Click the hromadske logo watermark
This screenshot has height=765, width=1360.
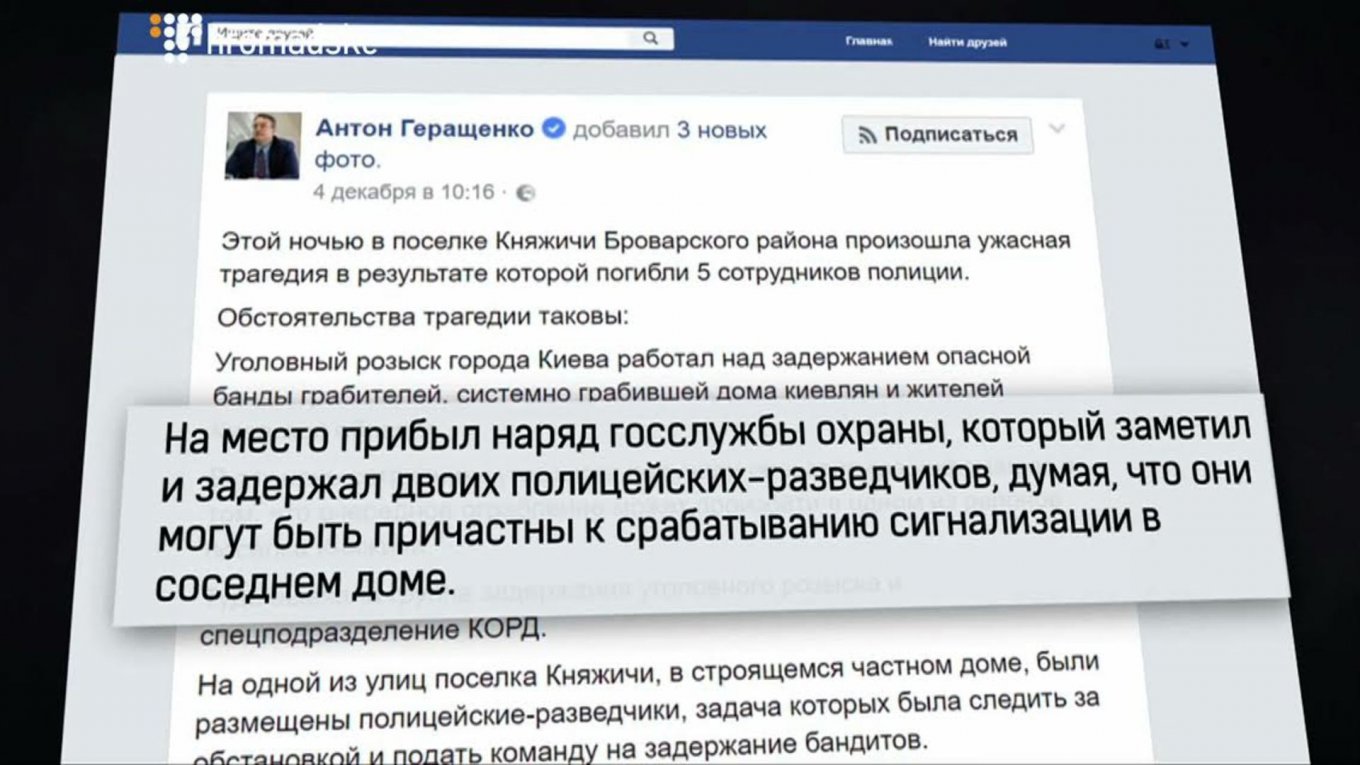click(x=265, y=36)
